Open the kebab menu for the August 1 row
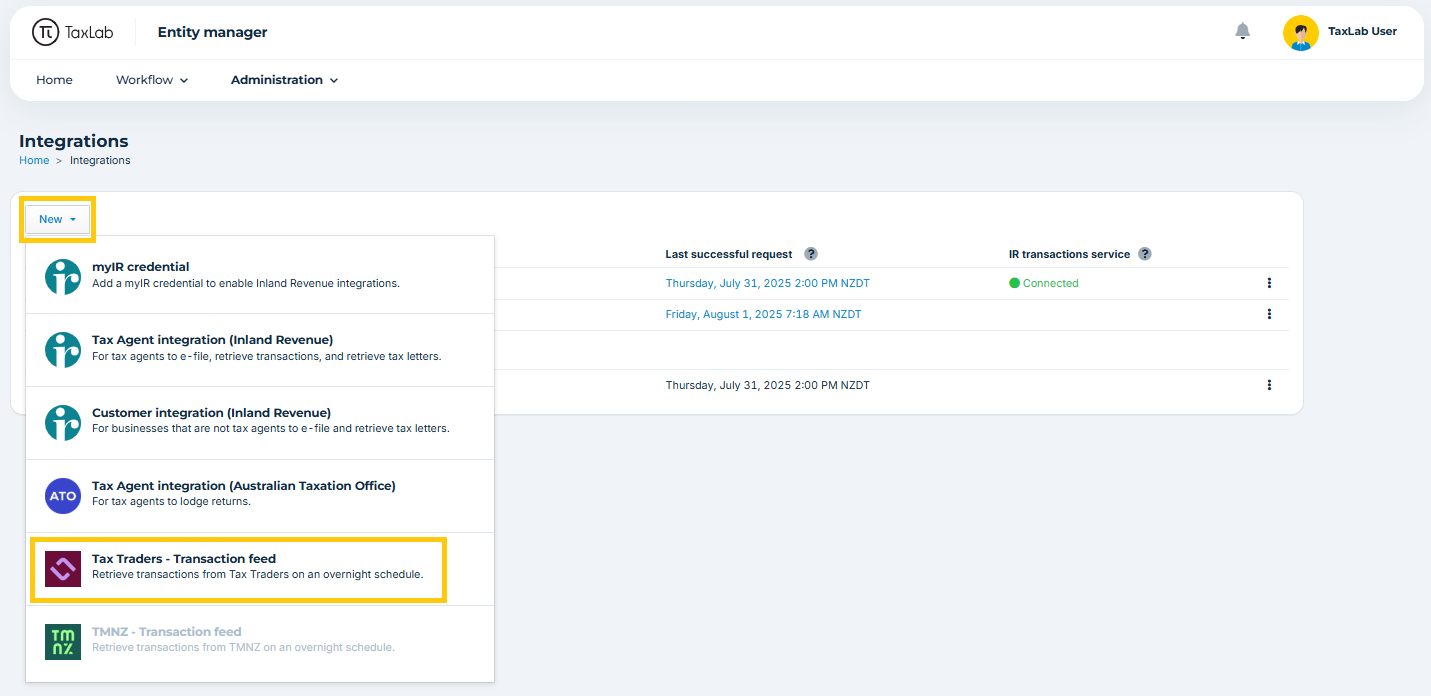1431x696 pixels. 1269,314
